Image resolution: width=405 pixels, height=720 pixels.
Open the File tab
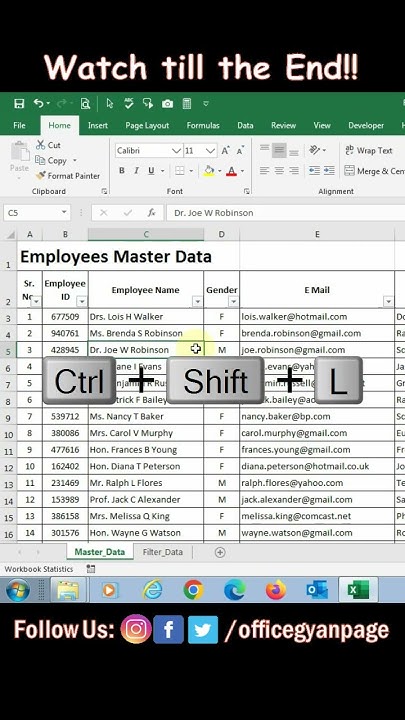coord(19,125)
